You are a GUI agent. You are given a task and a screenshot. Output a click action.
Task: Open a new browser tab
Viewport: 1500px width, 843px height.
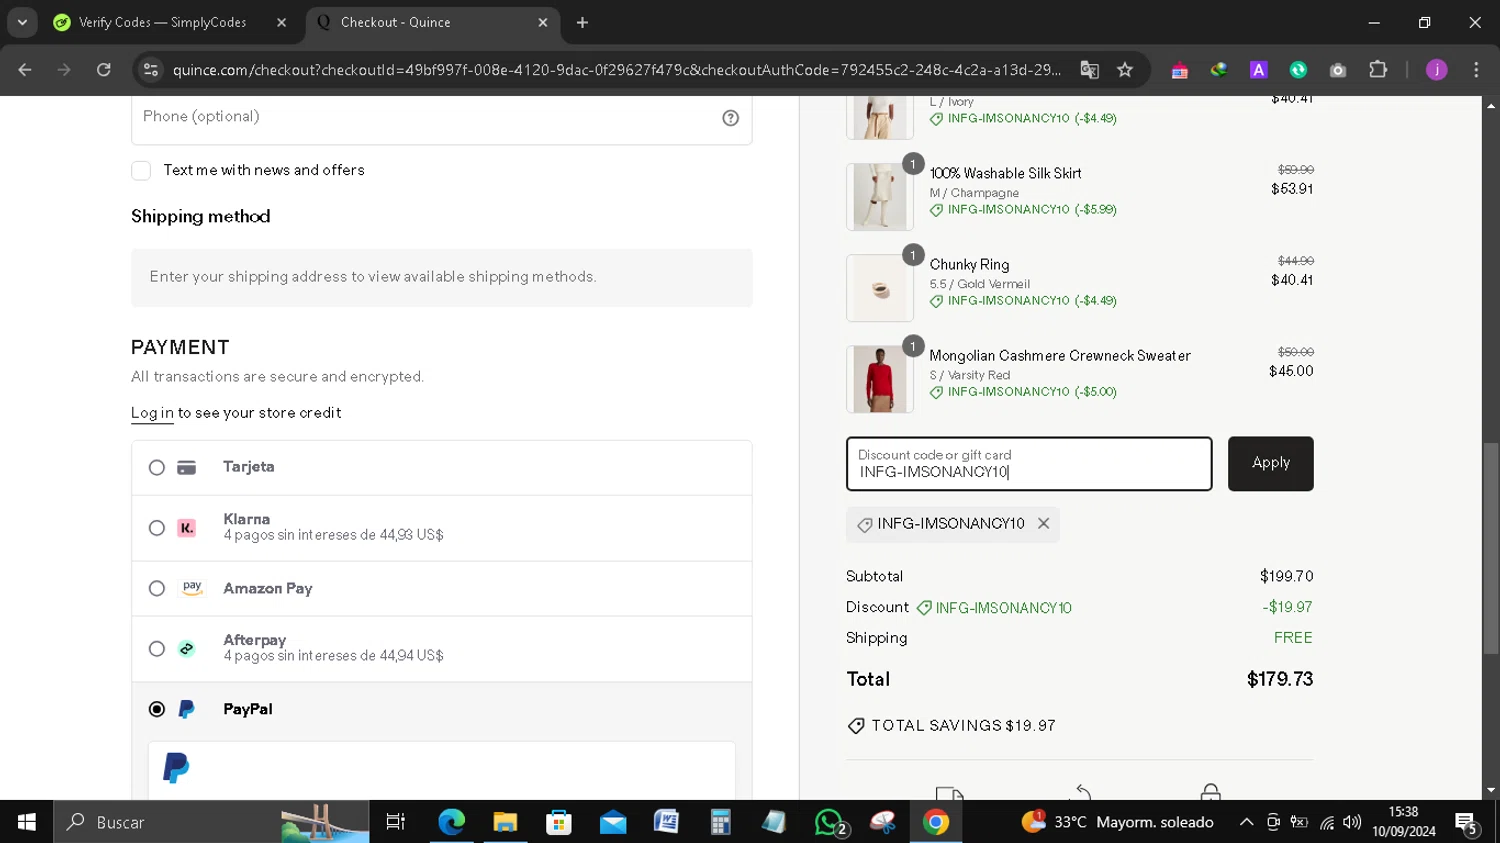(x=582, y=22)
